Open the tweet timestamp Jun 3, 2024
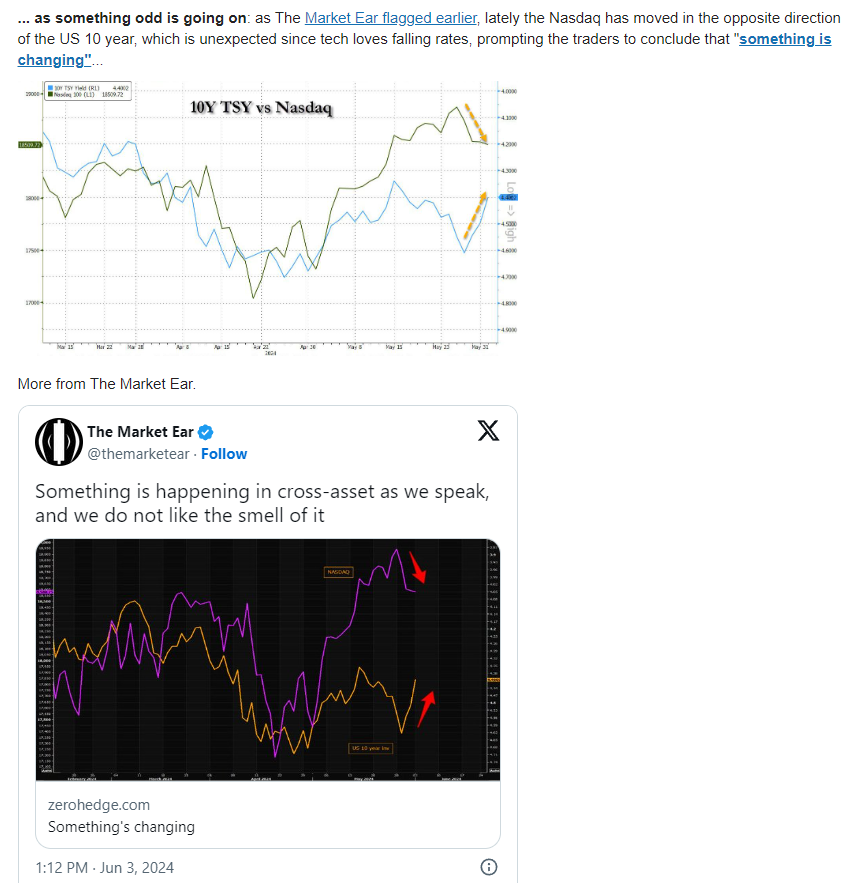The height and width of the screenshot is (883, 858). [104, 867]
